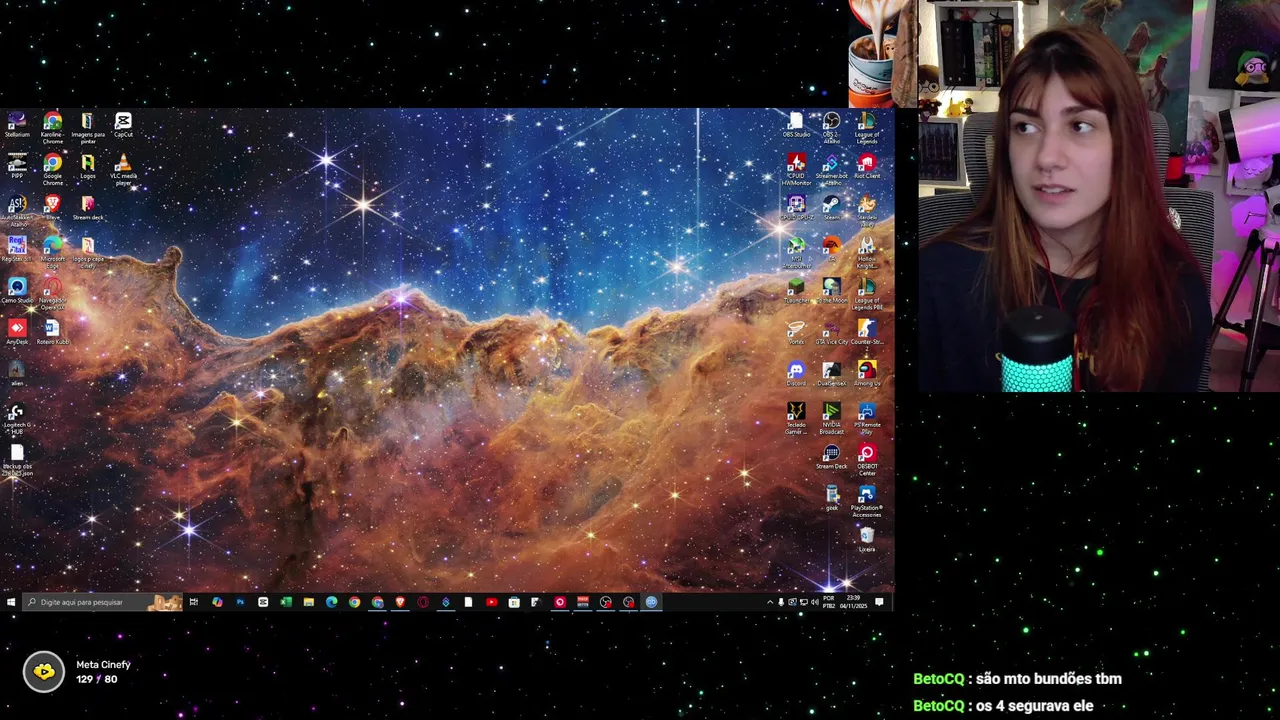Open the Logitech G HUB shortcut

(x=17, y=419)
